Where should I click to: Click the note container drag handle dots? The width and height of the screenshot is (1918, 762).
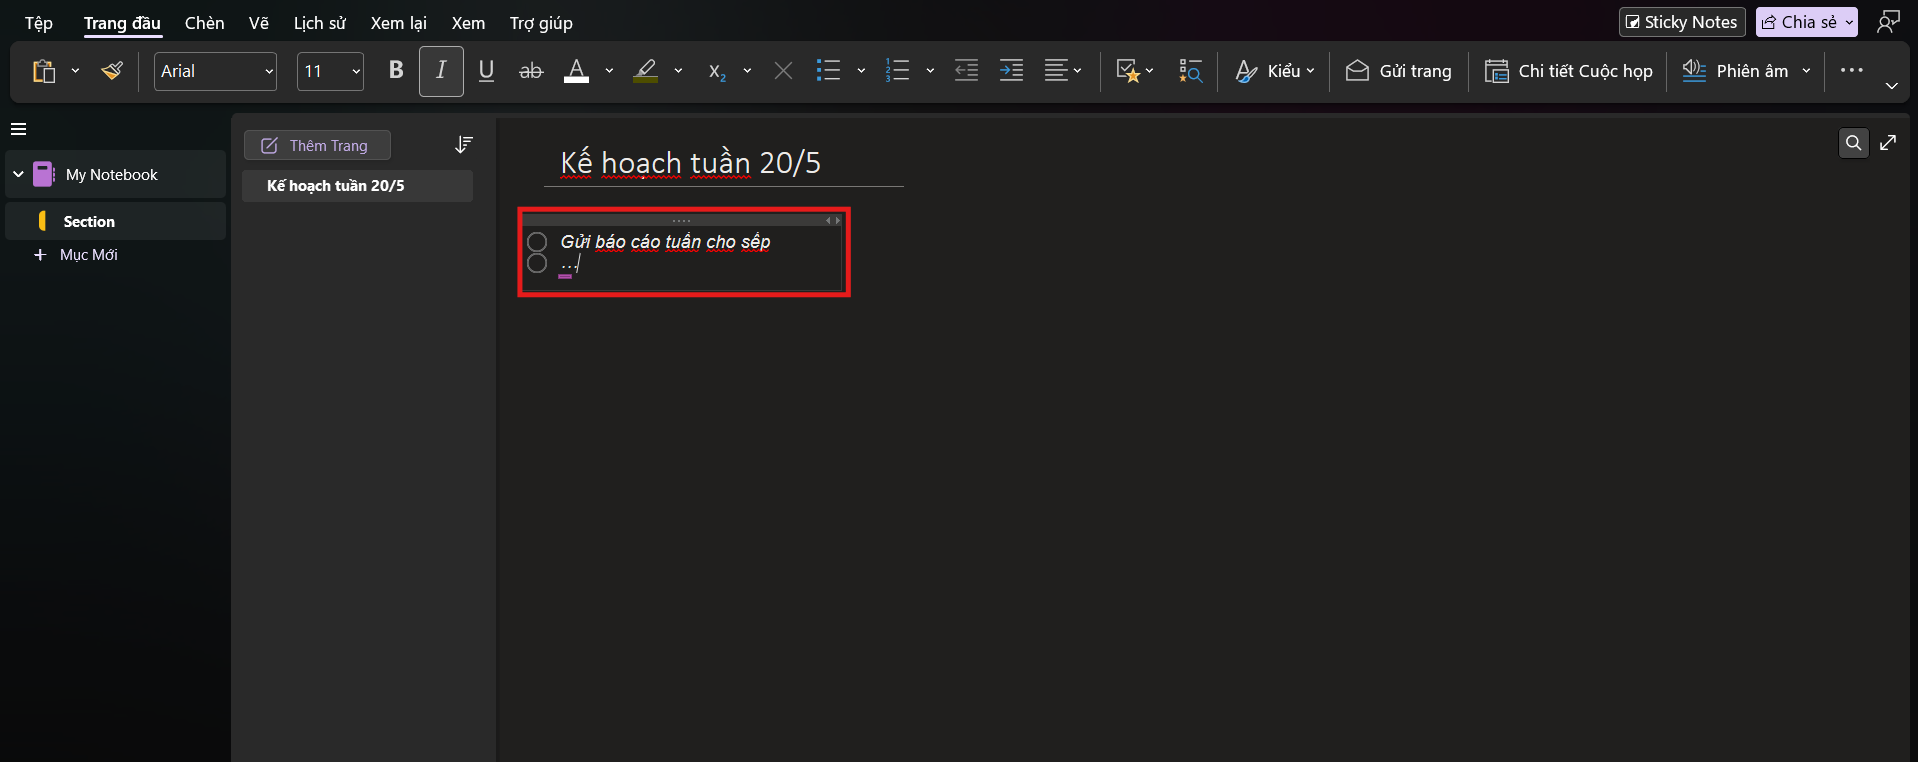[x=681, y=220]
